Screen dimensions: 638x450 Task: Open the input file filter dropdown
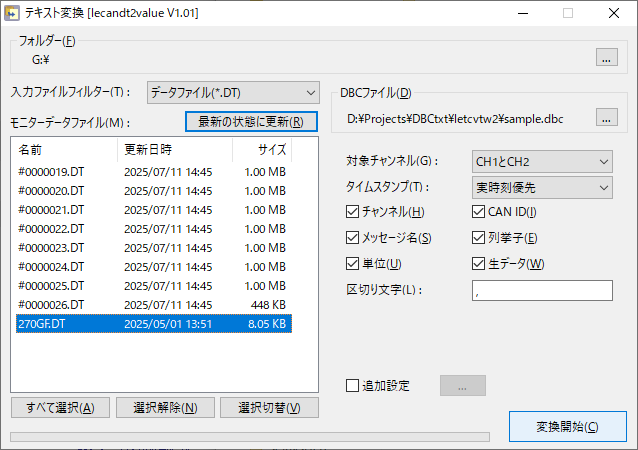232,92
